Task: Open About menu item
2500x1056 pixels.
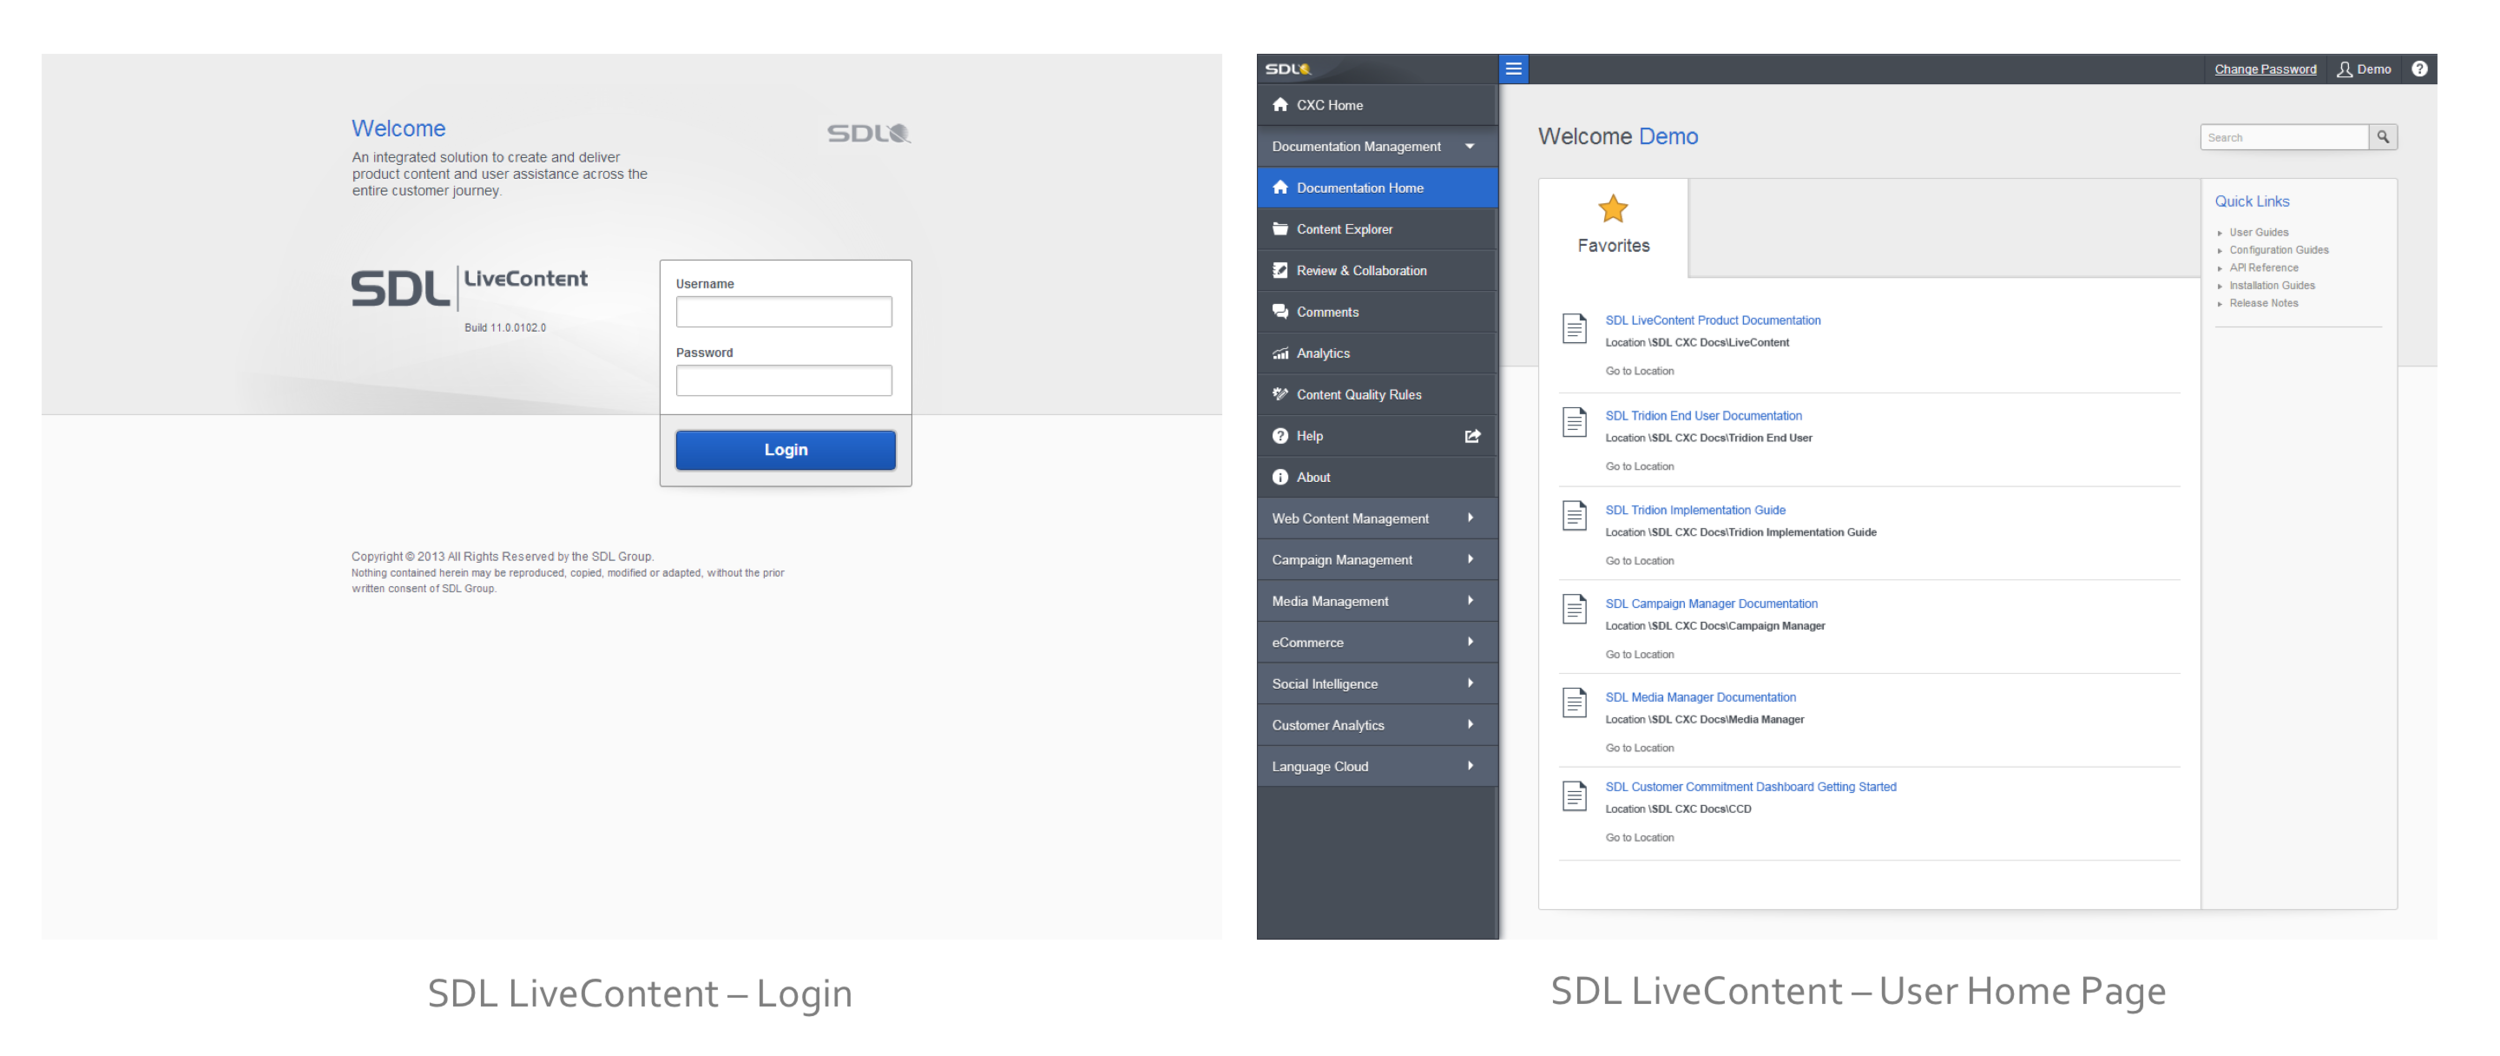Action: pos(1376,477)
